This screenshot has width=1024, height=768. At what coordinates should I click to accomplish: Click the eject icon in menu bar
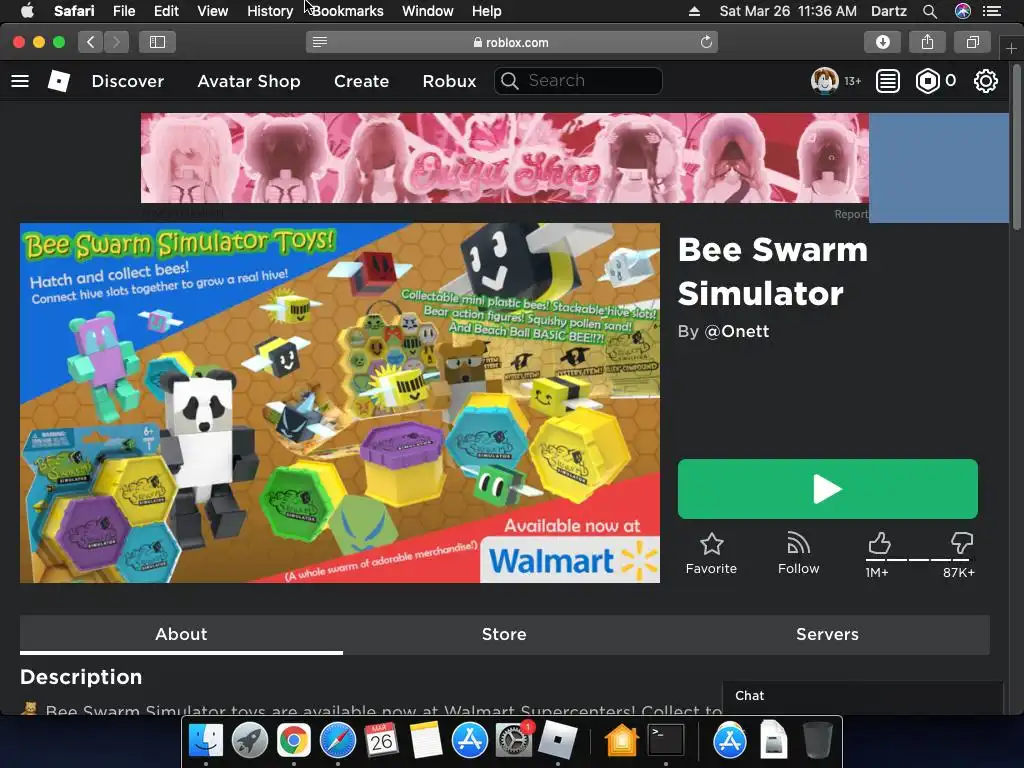(694, 11)
